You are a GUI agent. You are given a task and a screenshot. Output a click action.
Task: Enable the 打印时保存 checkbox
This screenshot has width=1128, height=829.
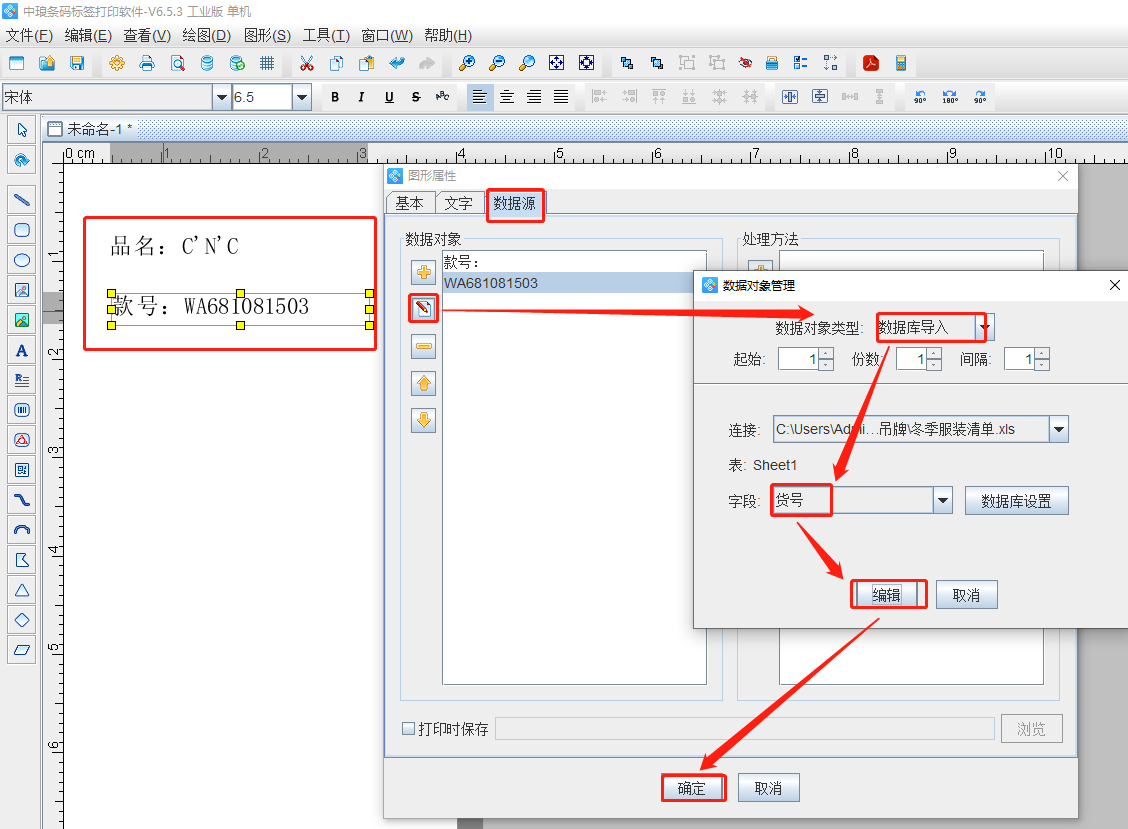[408, 729]
